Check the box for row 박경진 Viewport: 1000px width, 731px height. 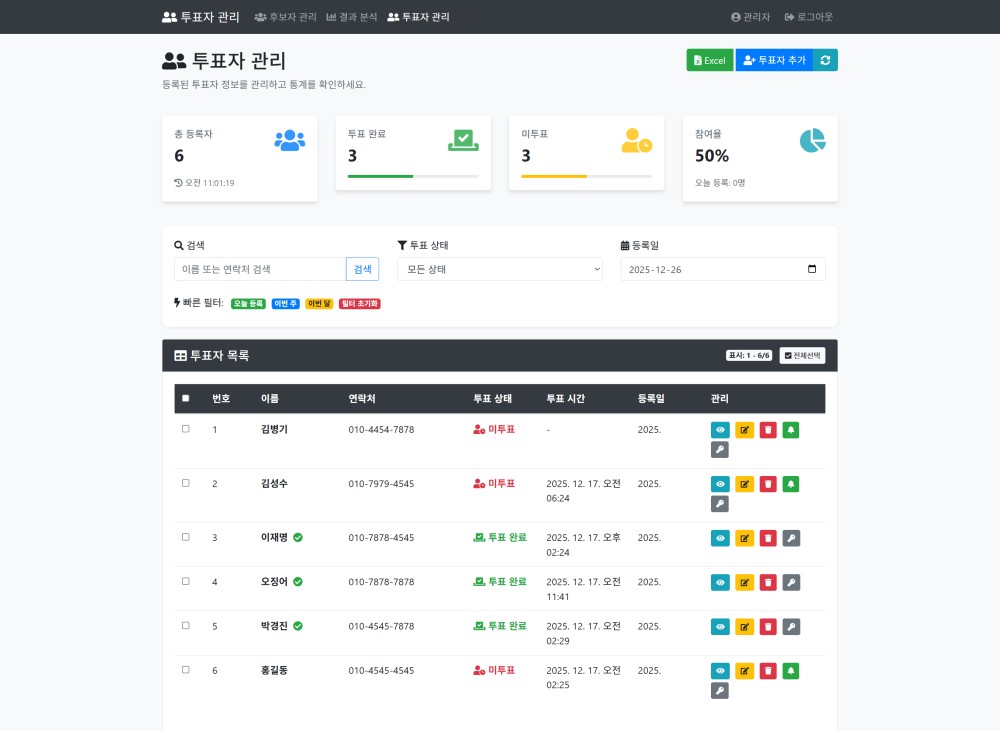(x=186, y=626)
